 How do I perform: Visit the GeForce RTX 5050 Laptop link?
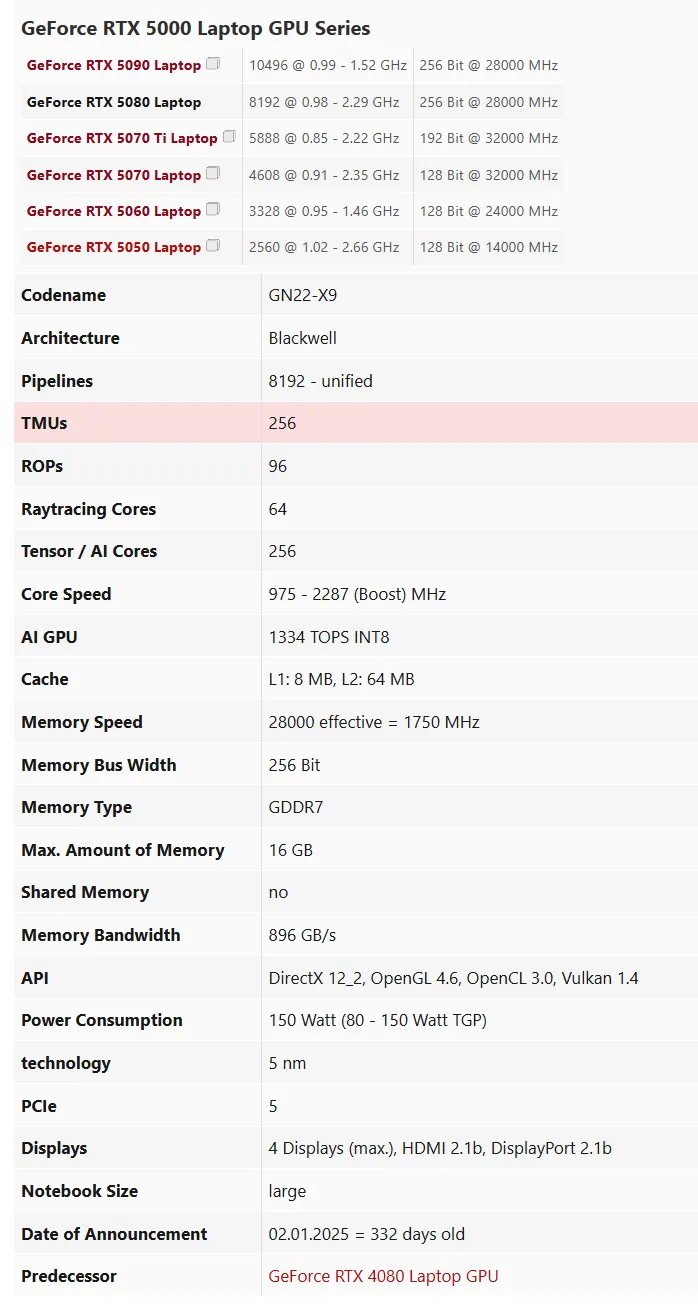tap(113, 247)
